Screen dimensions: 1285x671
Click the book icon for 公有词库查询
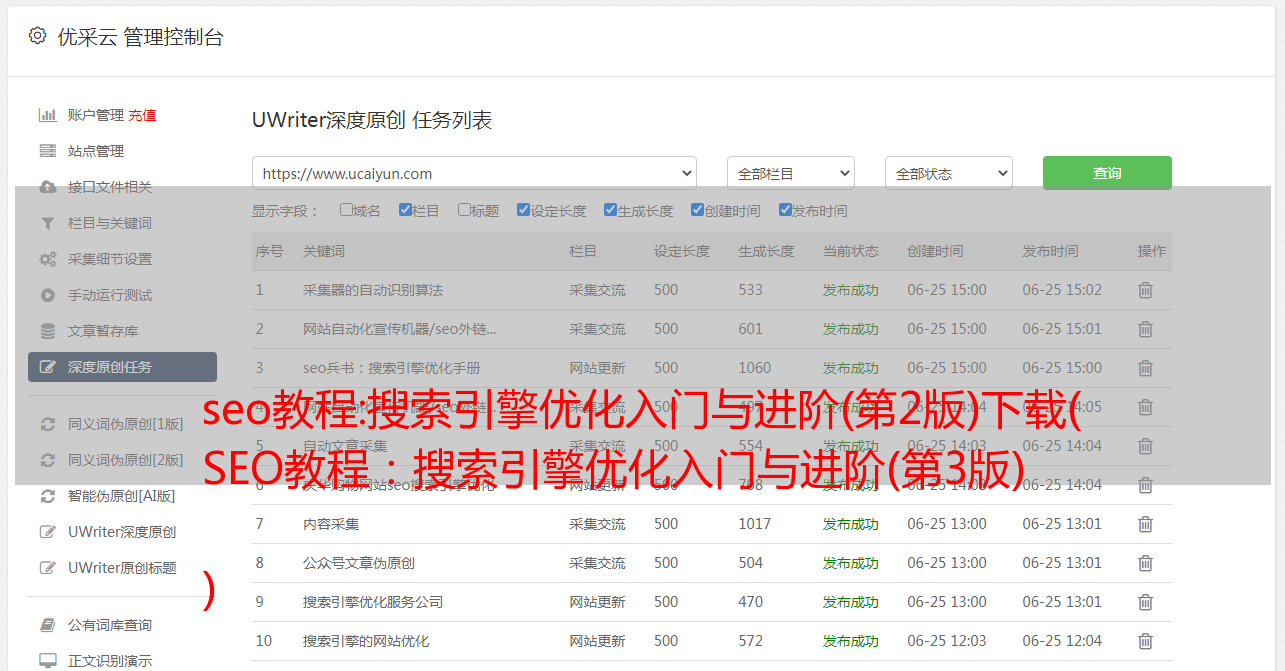coord(47,625)
